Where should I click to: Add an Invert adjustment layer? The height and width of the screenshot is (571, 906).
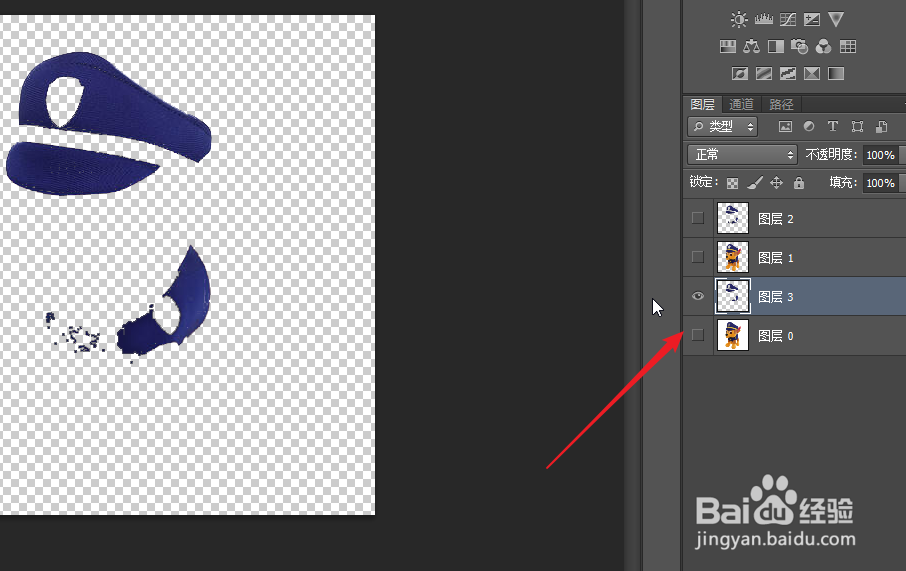click(x=740, y=73)
